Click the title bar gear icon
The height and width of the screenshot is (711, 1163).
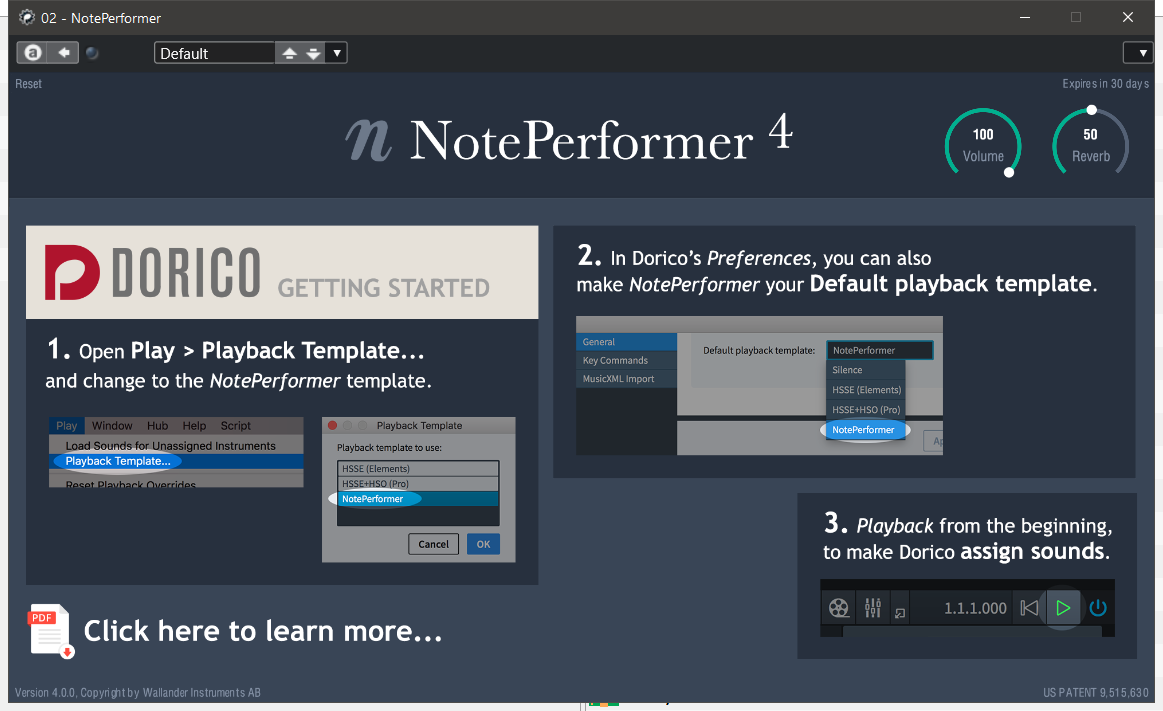27,17
